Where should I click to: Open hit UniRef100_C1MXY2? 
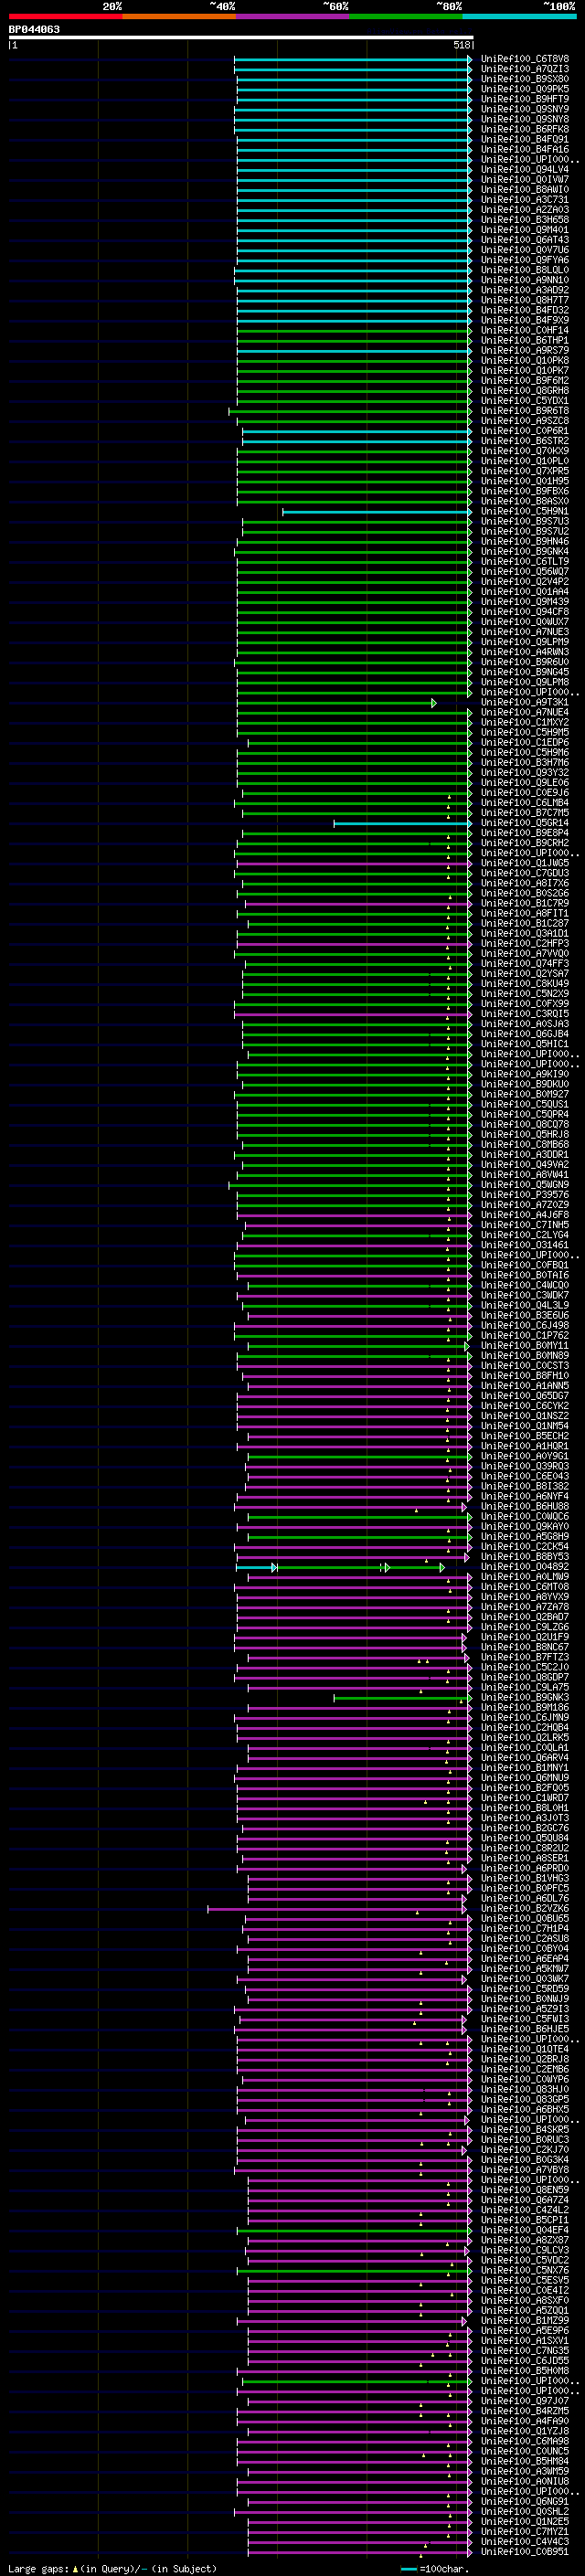525,723
